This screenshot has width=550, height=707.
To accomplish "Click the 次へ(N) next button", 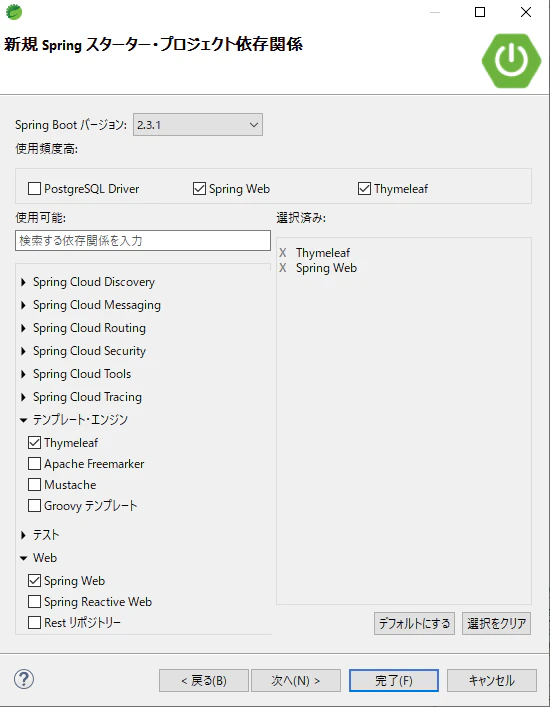I will [296, 680].
